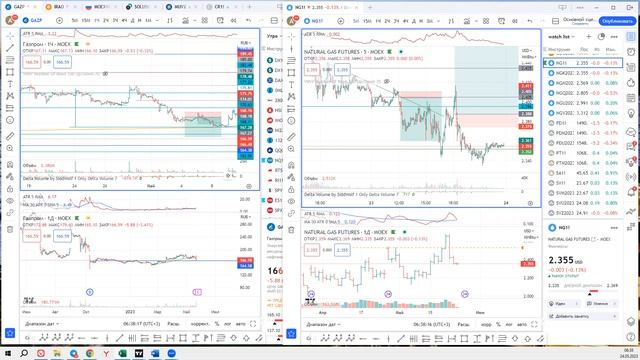Expand timeframe dropdown arrow in NG1! toolbar
Screen dimensions: 640x360
point(438,21)
